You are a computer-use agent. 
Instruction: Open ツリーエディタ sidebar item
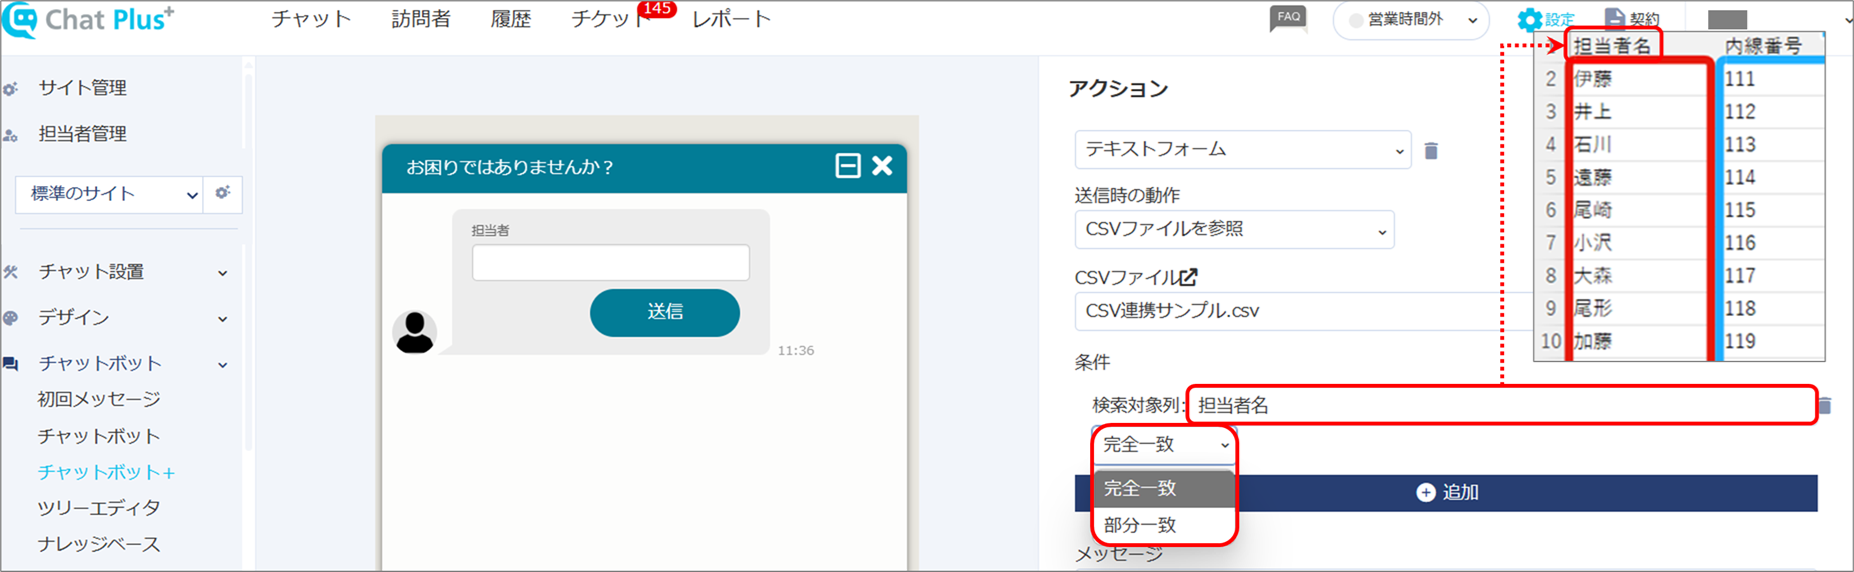pyautogui.click(x=99, y=508)
